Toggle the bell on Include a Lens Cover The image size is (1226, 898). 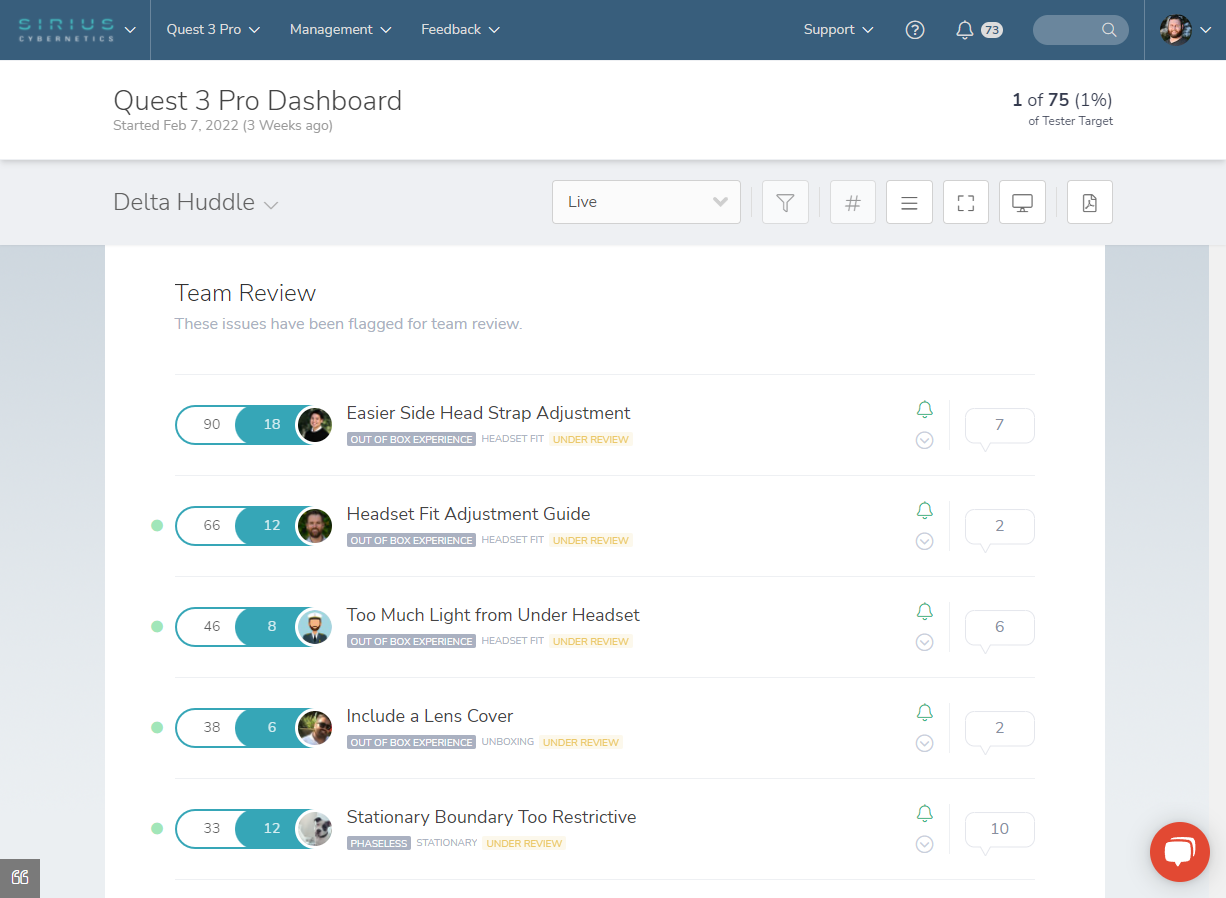point(924,712)
